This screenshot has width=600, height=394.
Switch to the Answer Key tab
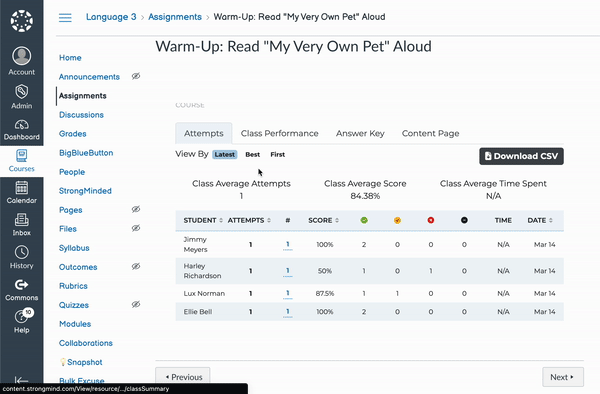pos(360,134)
